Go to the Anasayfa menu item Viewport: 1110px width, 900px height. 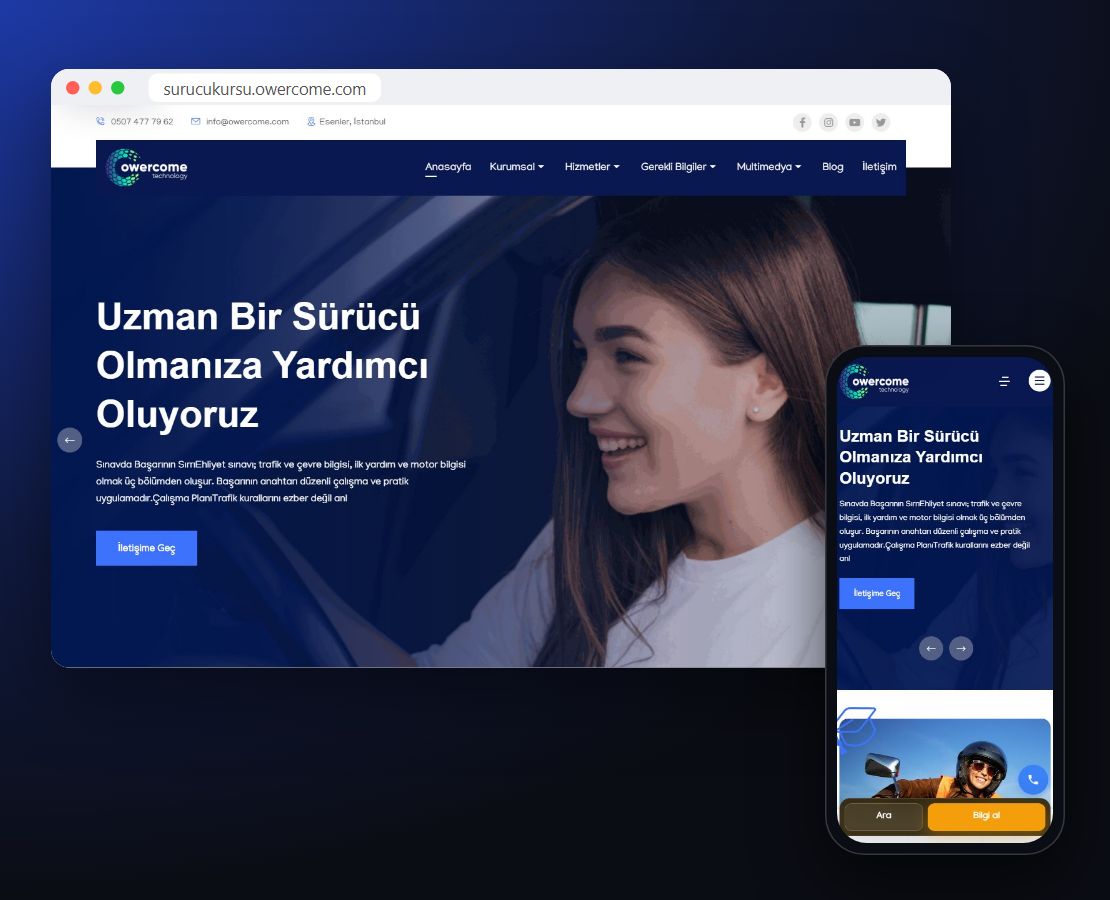448,167
